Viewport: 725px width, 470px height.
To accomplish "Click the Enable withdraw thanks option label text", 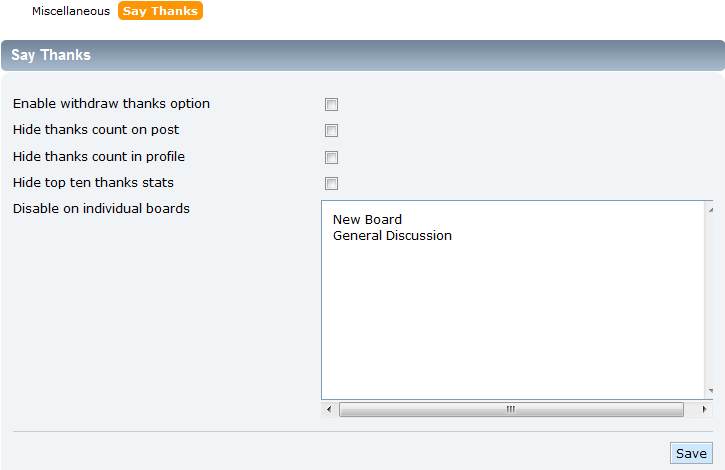I will tap(111, 104).
